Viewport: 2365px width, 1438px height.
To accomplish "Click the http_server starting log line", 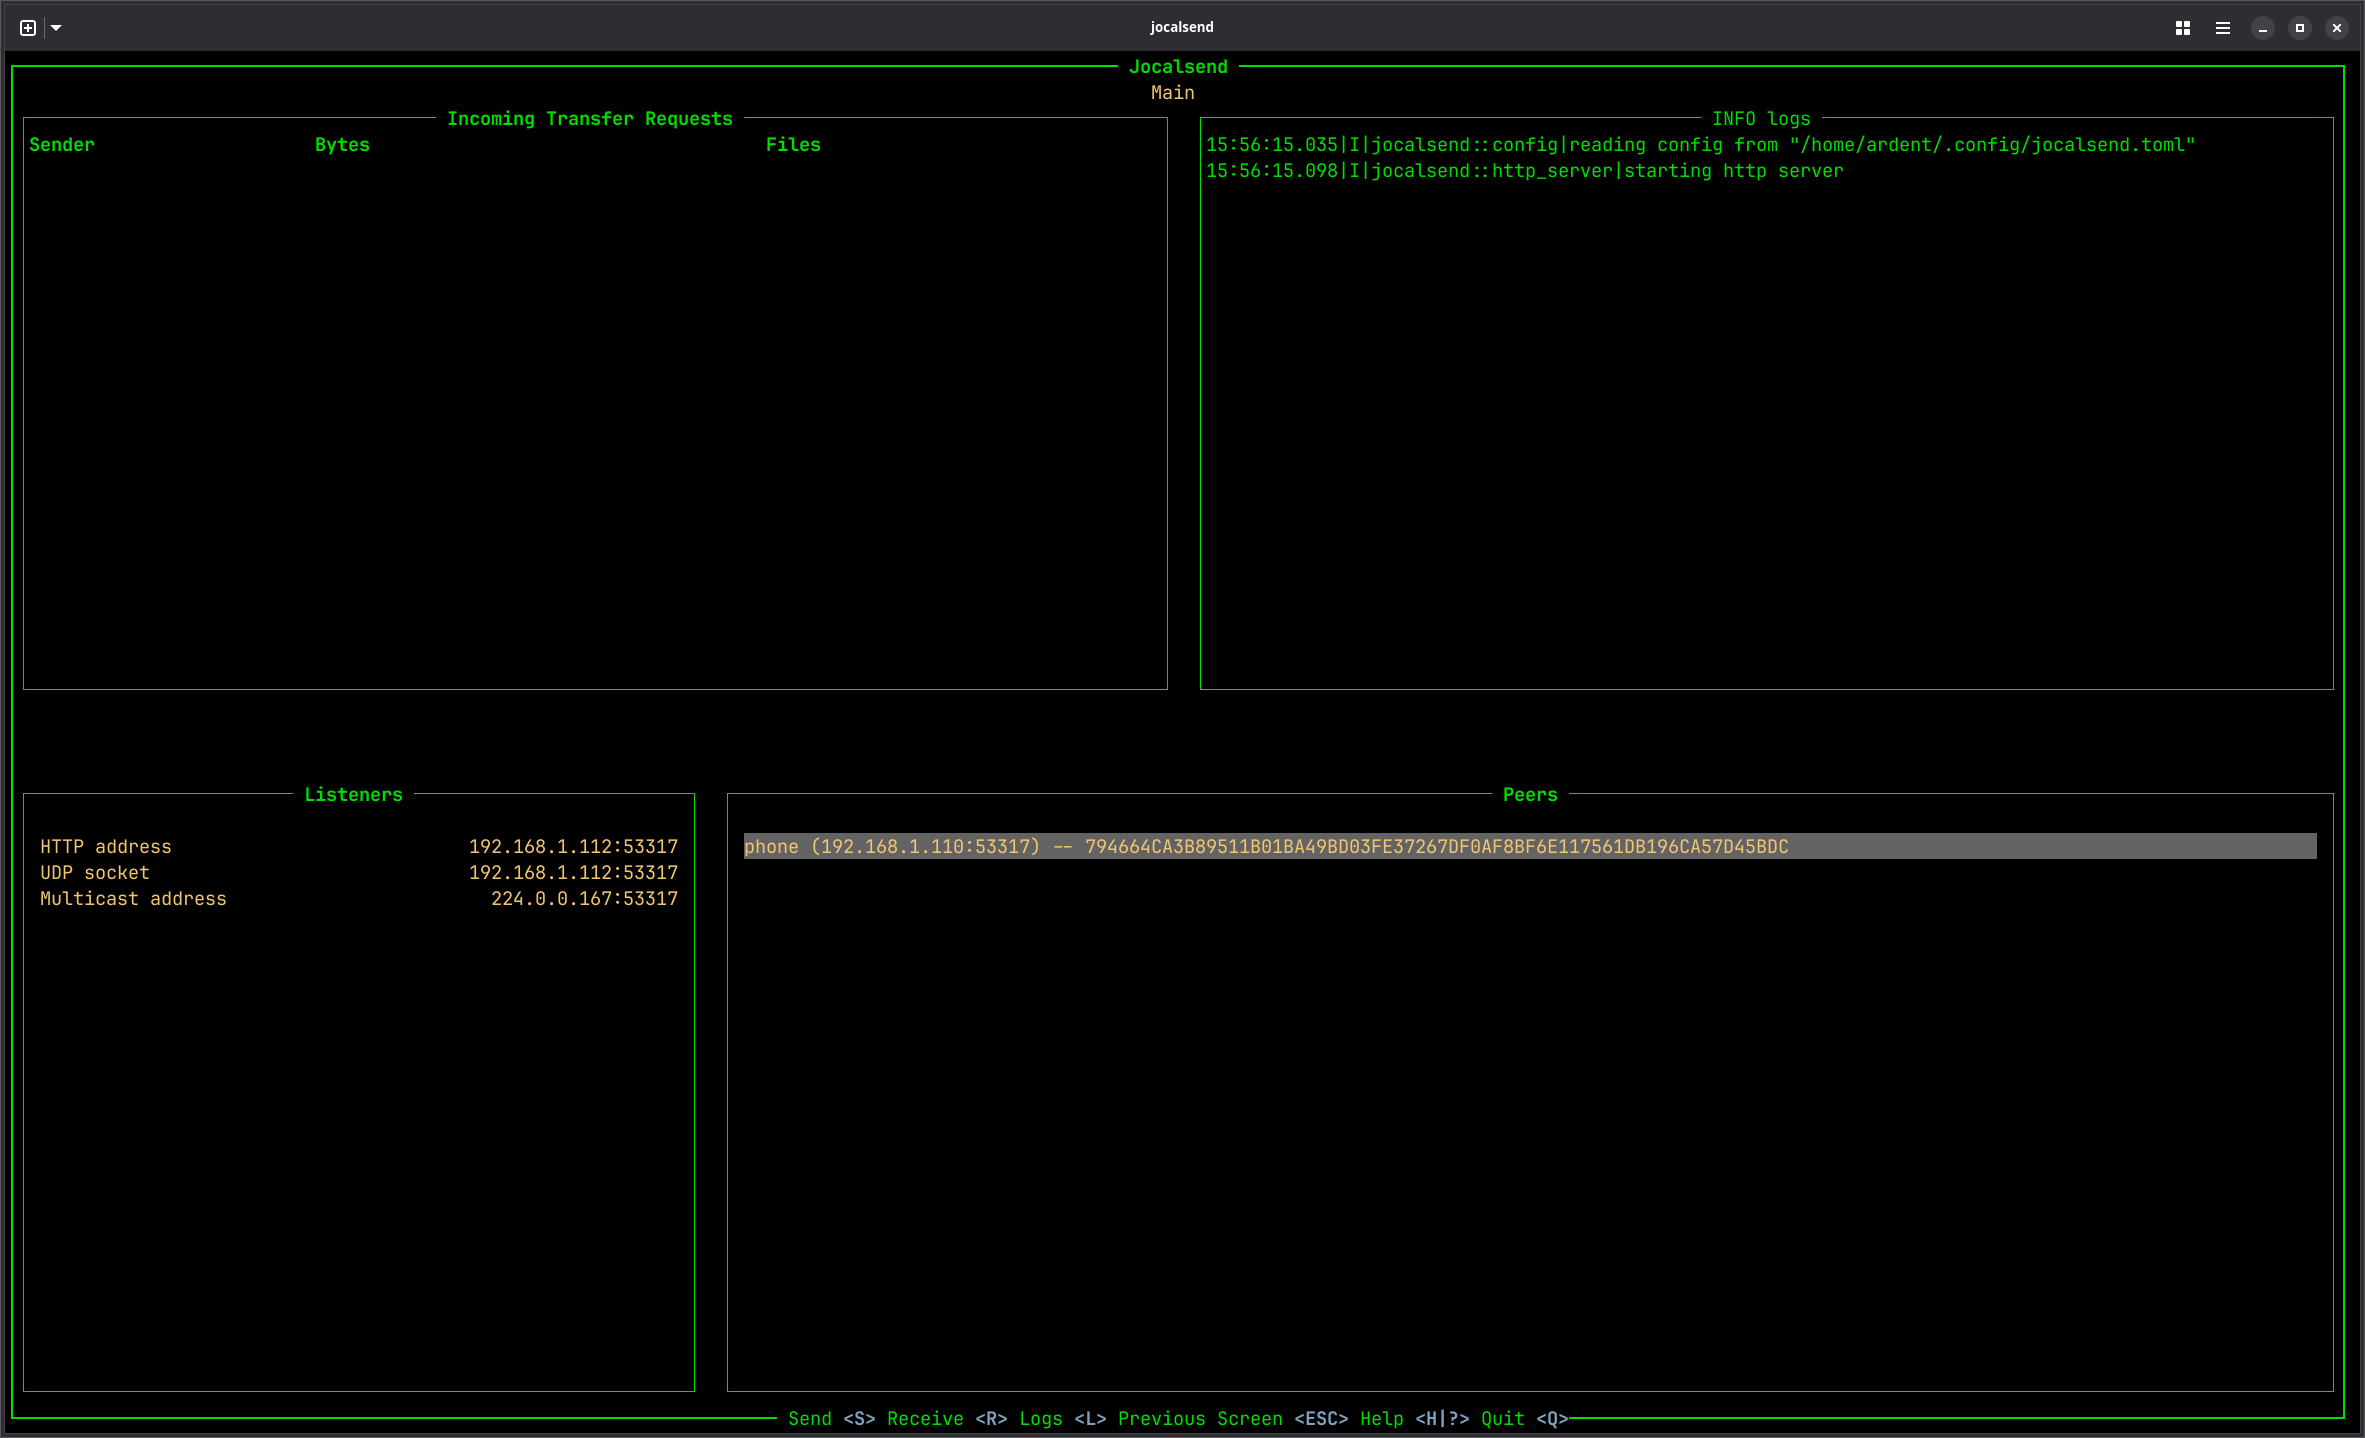I will [1524, 171].
